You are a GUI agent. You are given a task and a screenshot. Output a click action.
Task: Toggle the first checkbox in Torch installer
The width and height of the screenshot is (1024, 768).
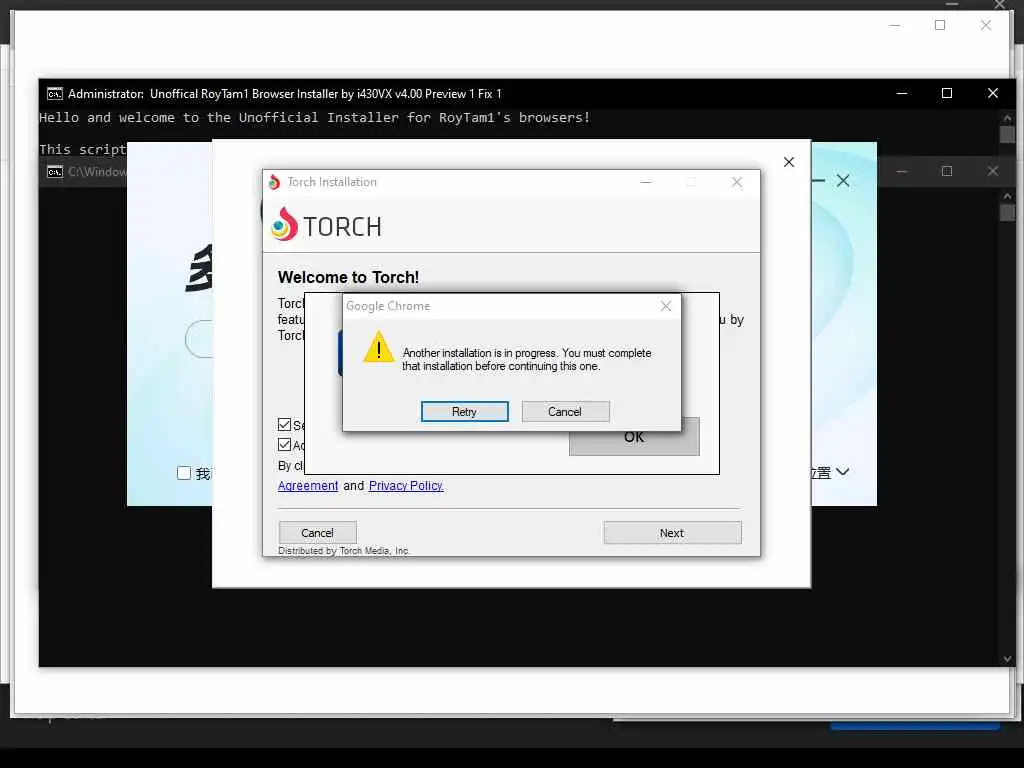pyautogui.click(x=284, y=424)
